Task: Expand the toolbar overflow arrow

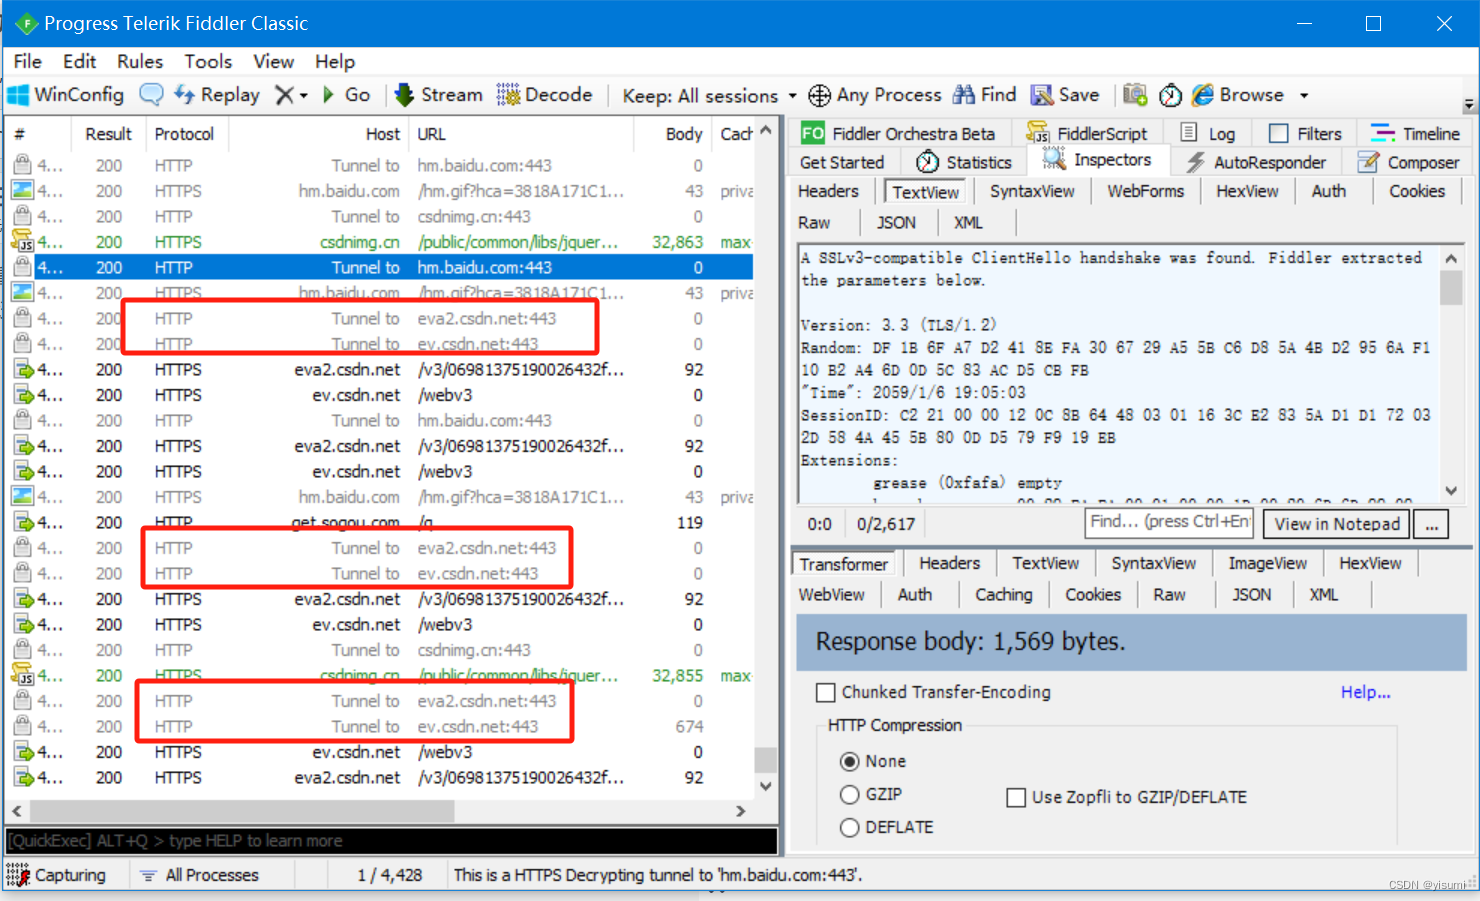Action: [x=1469, y=104]
